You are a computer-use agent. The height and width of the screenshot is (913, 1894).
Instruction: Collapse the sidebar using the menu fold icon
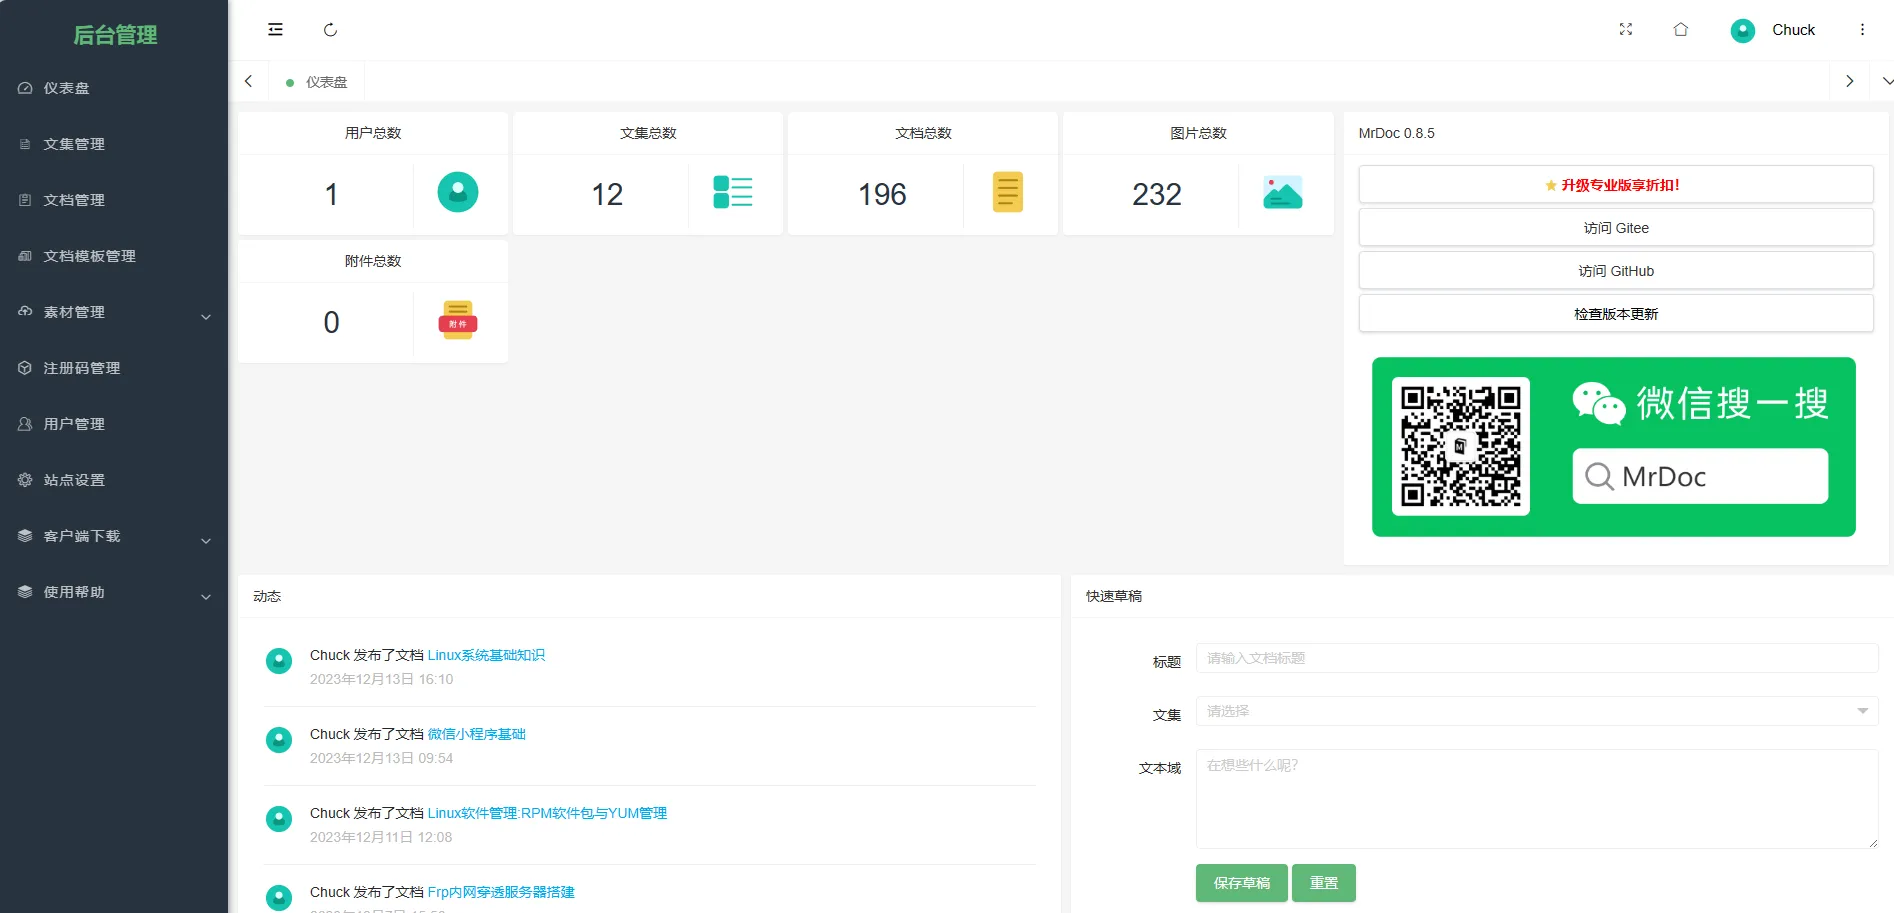(x=275, y=30)
